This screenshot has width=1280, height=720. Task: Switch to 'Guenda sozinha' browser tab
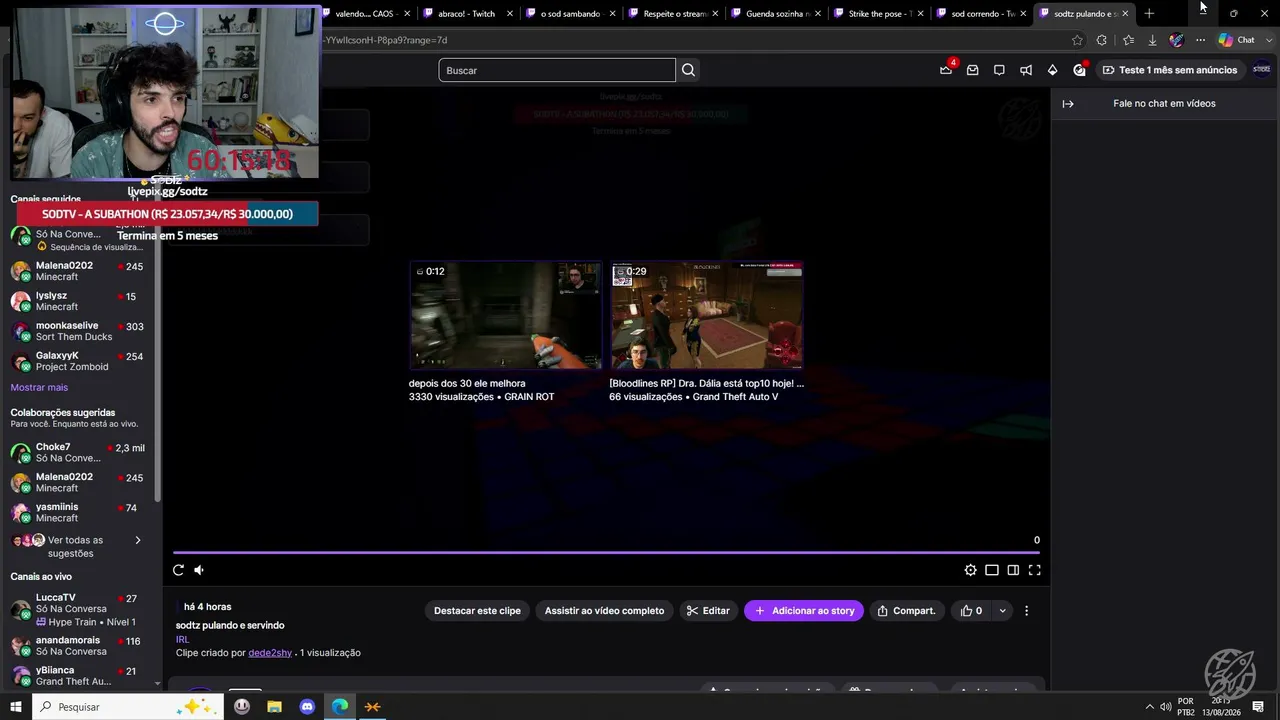pos(776,14)
